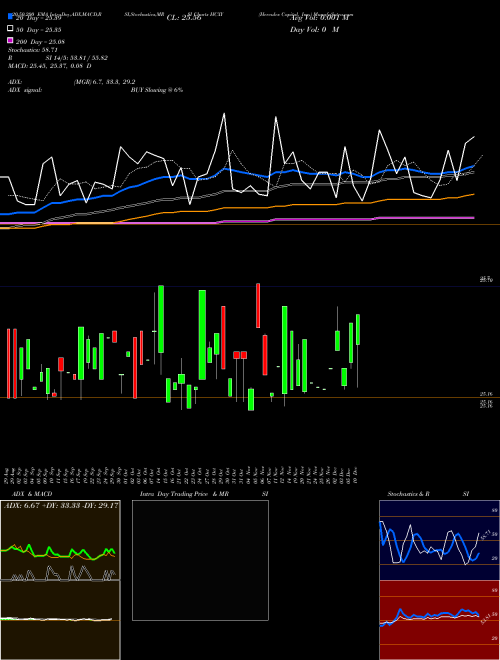
Task: Click the ADX and MACD indicator chart panel
Action: pyautogui.click(x=60, y=580)
